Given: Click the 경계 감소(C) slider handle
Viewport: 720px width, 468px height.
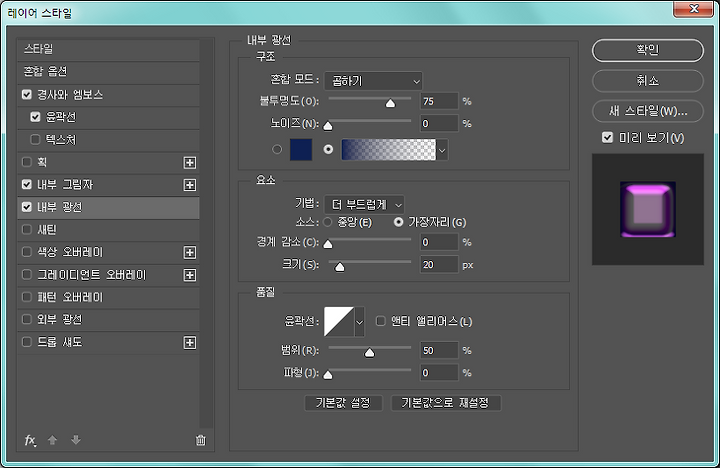Looking at the screenshot, I should pyautogui.click(x=328, y=244).
